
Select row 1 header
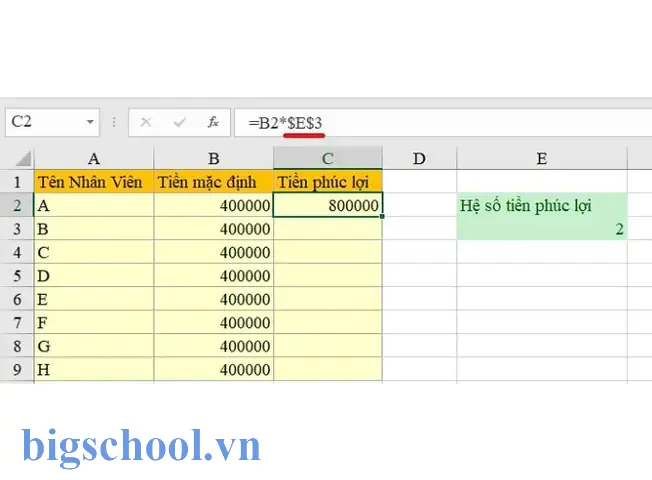pyautogui.click(x=17, y=181)
